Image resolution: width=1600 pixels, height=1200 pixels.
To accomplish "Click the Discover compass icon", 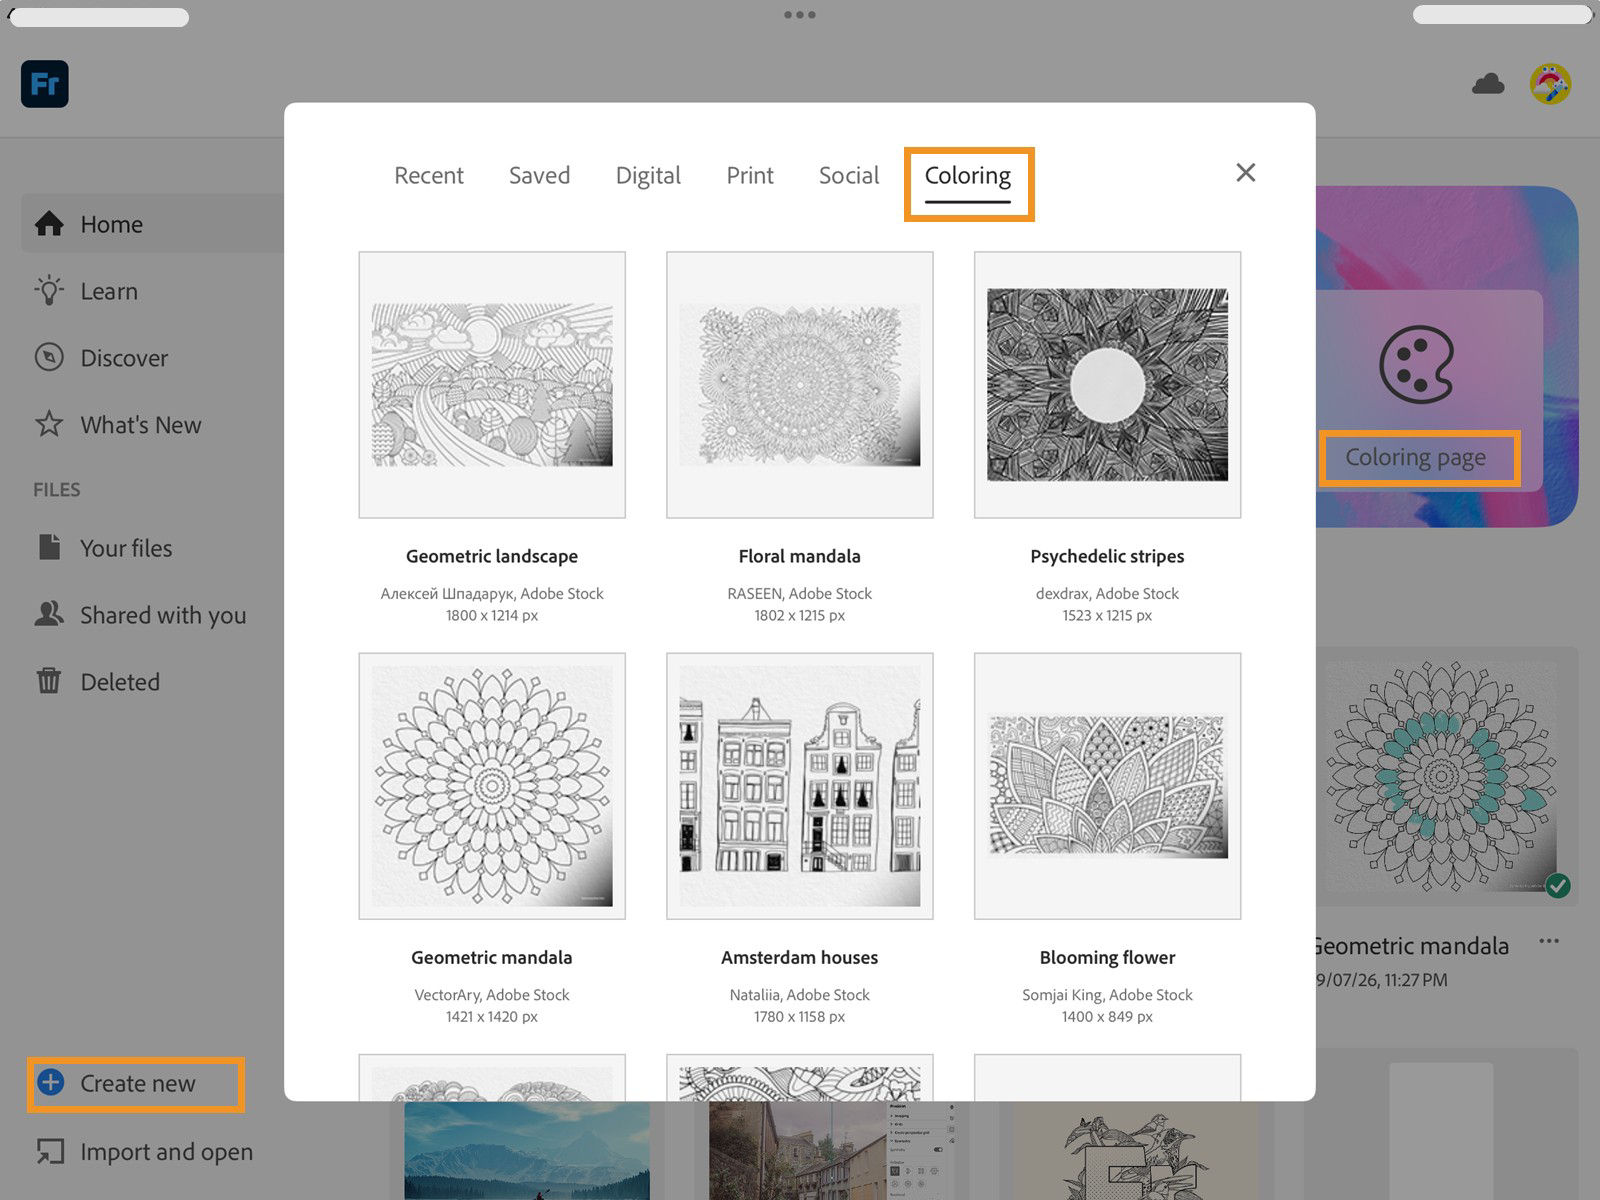I will [x=49, y=358].
